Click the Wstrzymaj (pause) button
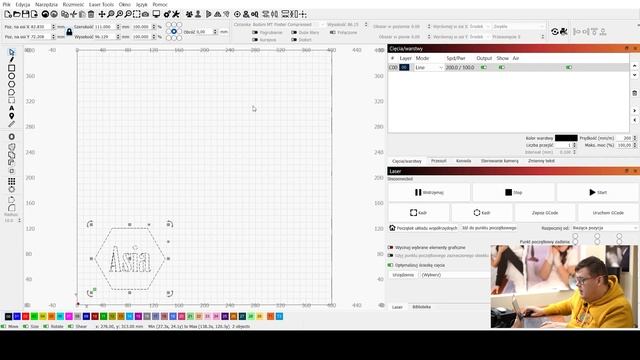The image size is (640, 360). (x=429, y=192)
